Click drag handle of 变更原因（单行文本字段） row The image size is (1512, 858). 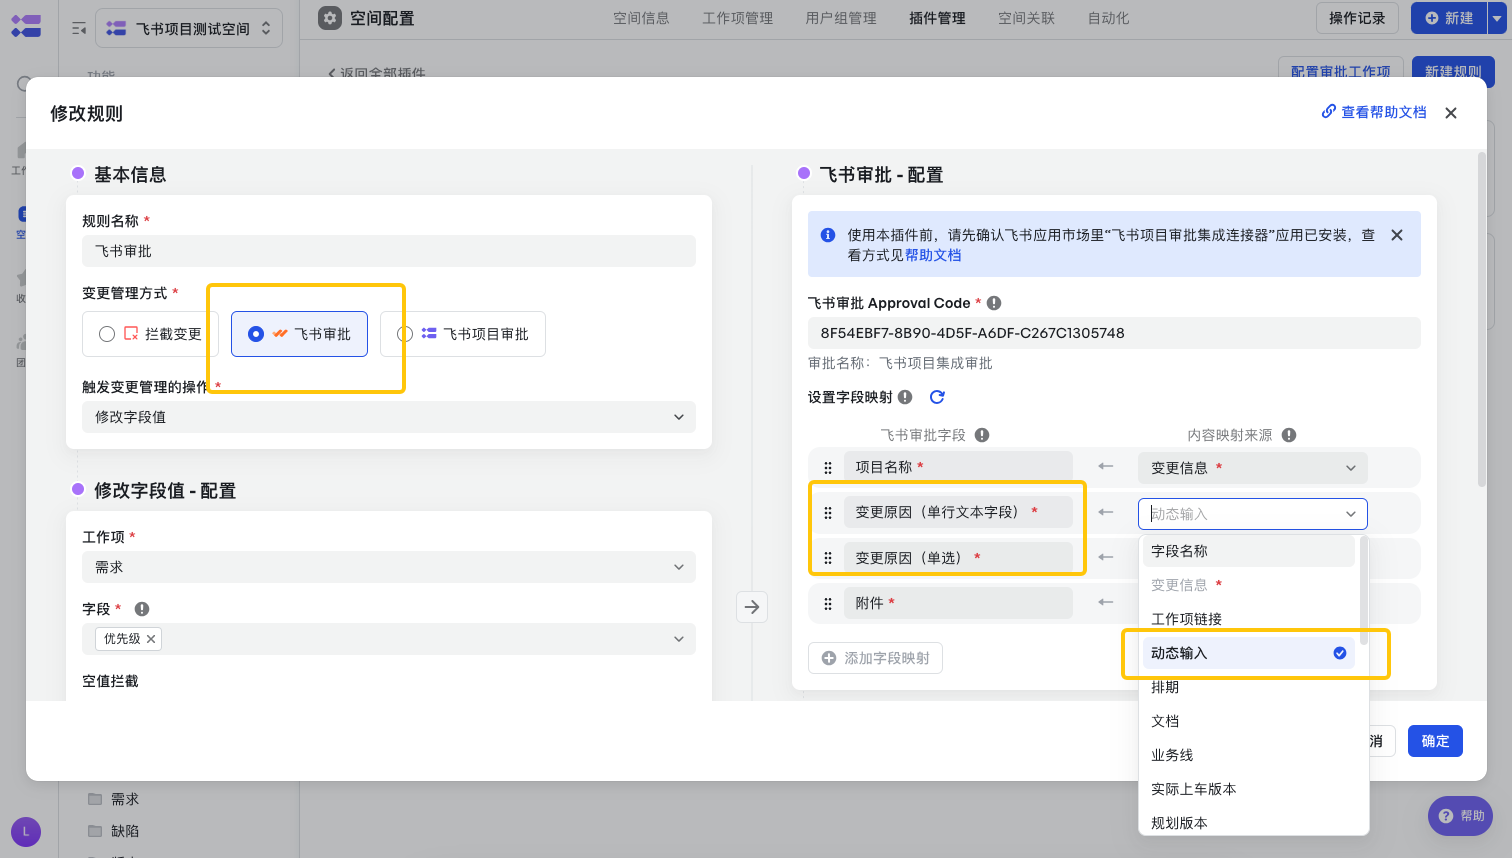coord(828,513)
